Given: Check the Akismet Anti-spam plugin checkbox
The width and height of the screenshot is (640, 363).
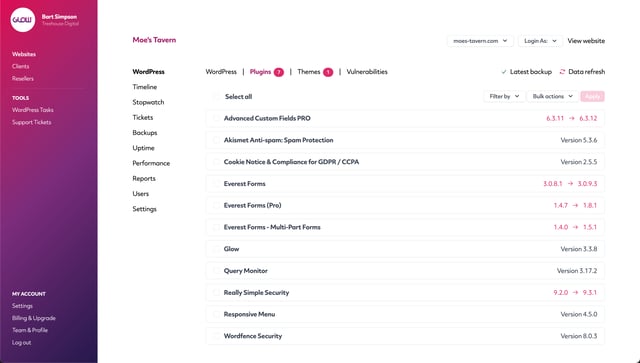Looking at the screenshot, I should [216, 140].
